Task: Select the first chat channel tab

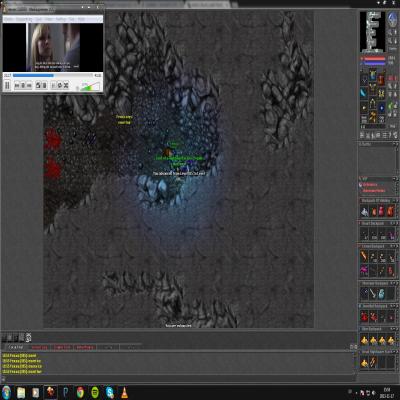Action: point(16,347)
